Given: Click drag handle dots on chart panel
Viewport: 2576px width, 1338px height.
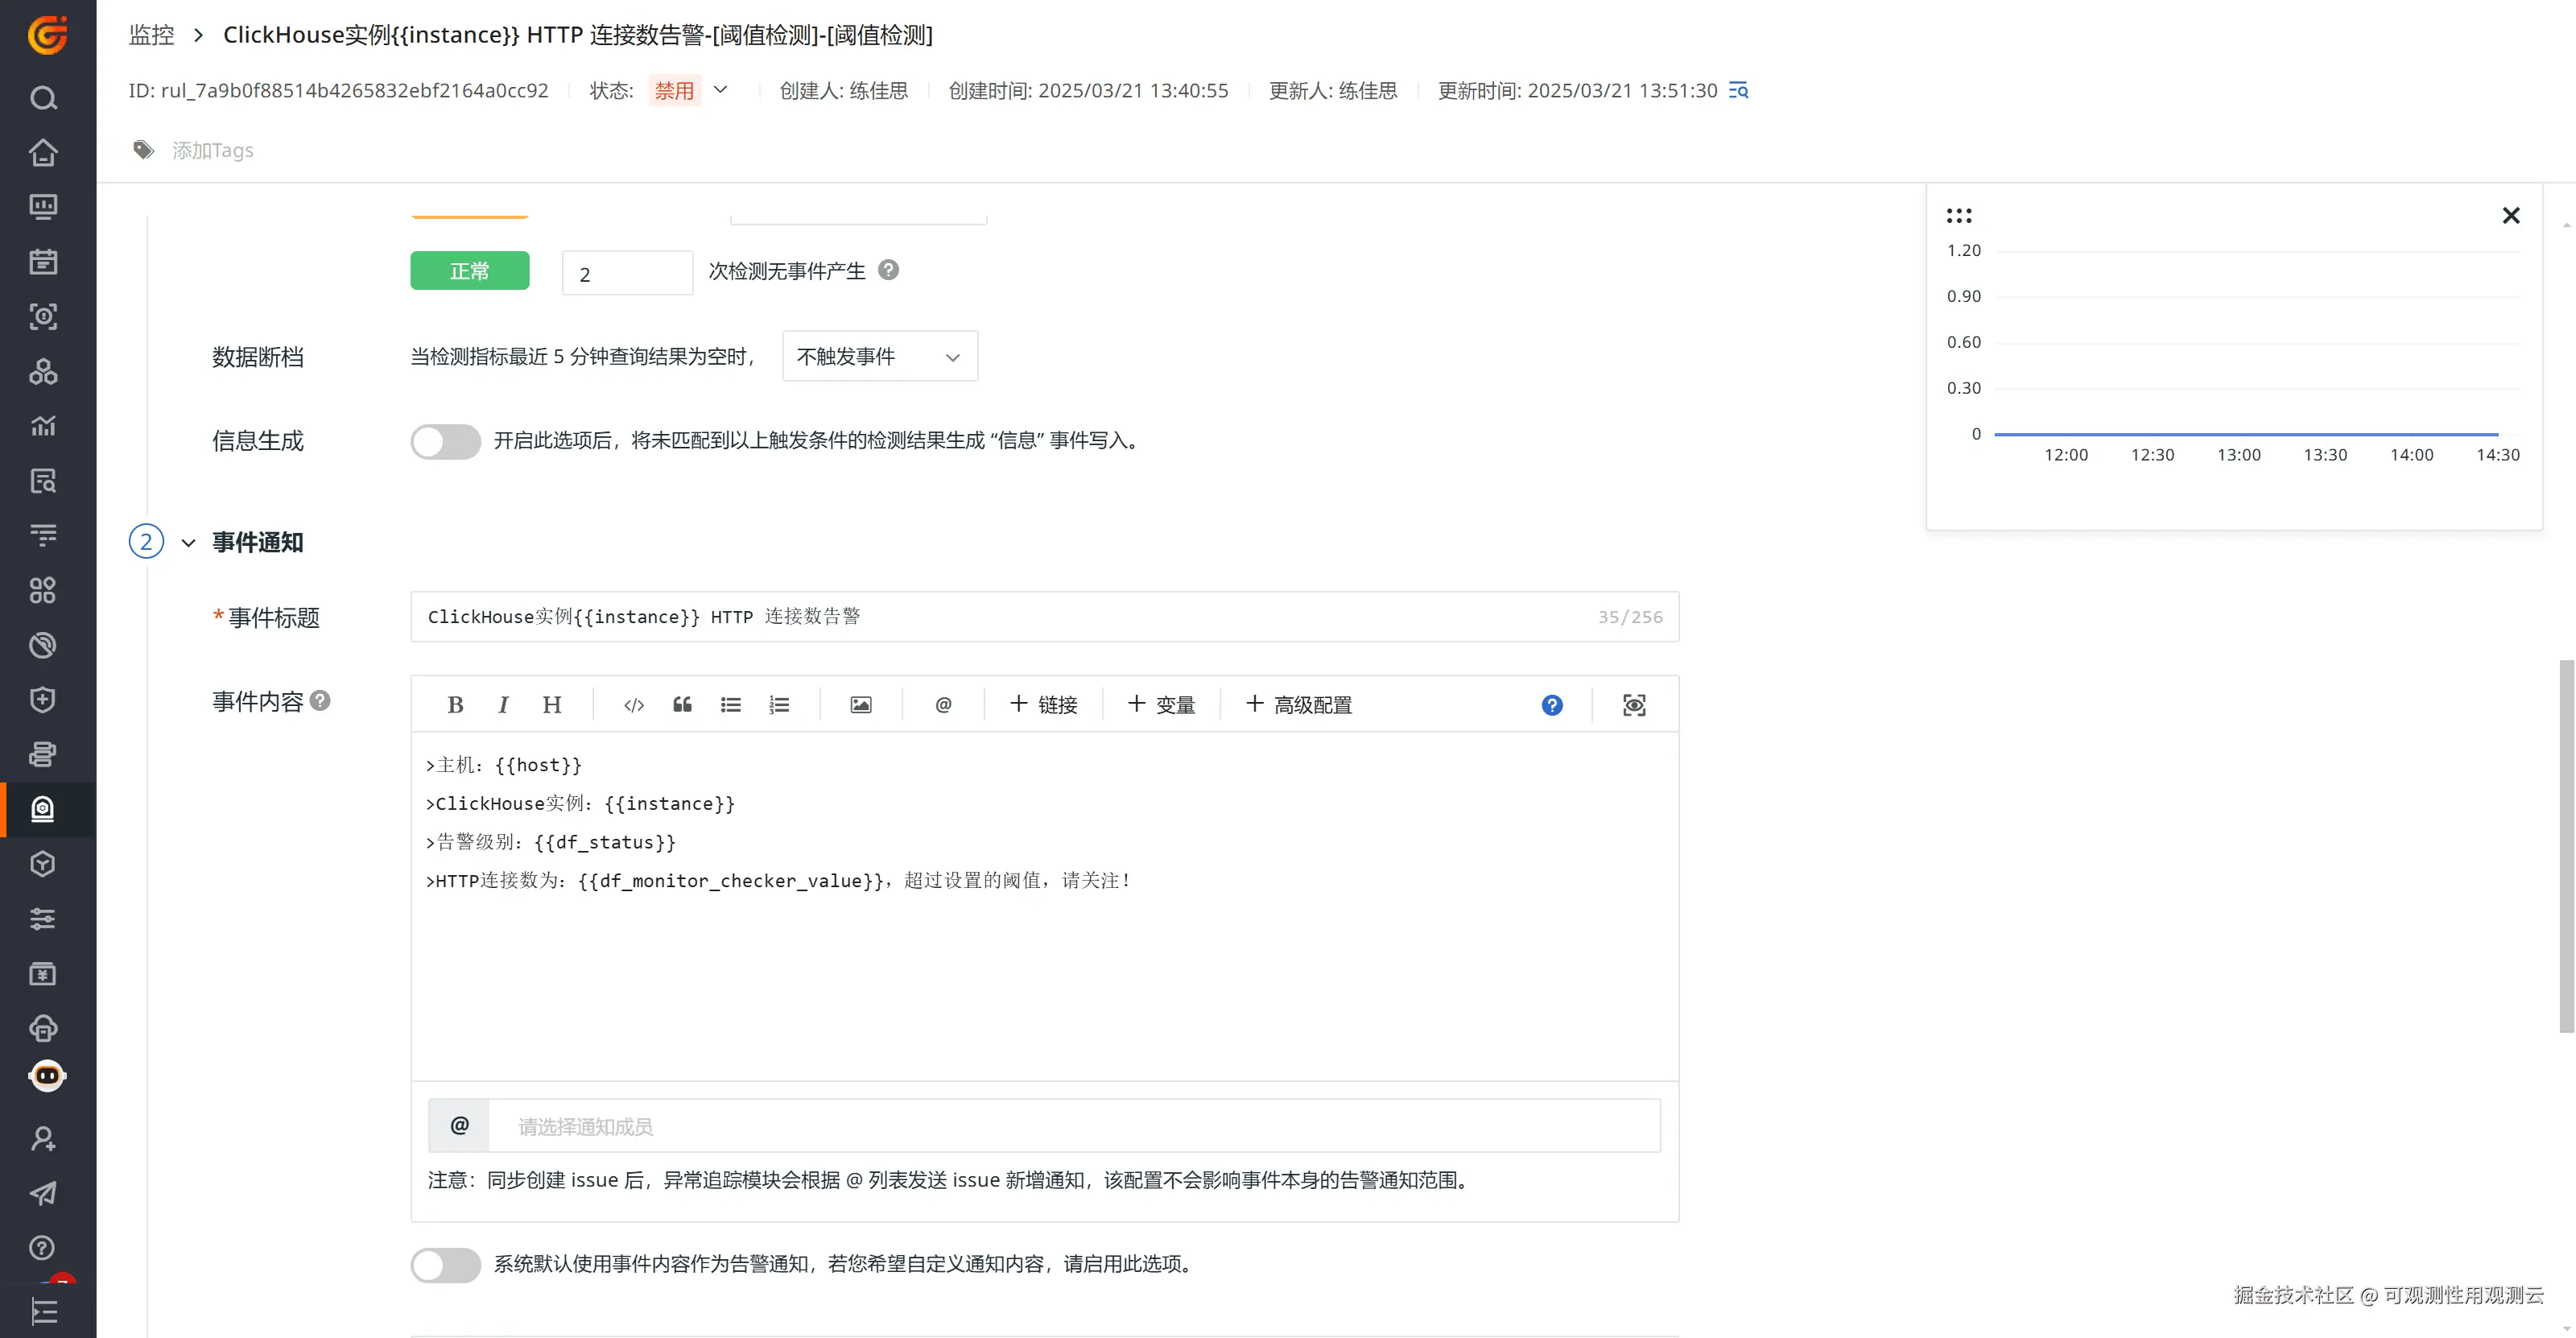Looking at the screenshot, I should [1959, 216].
